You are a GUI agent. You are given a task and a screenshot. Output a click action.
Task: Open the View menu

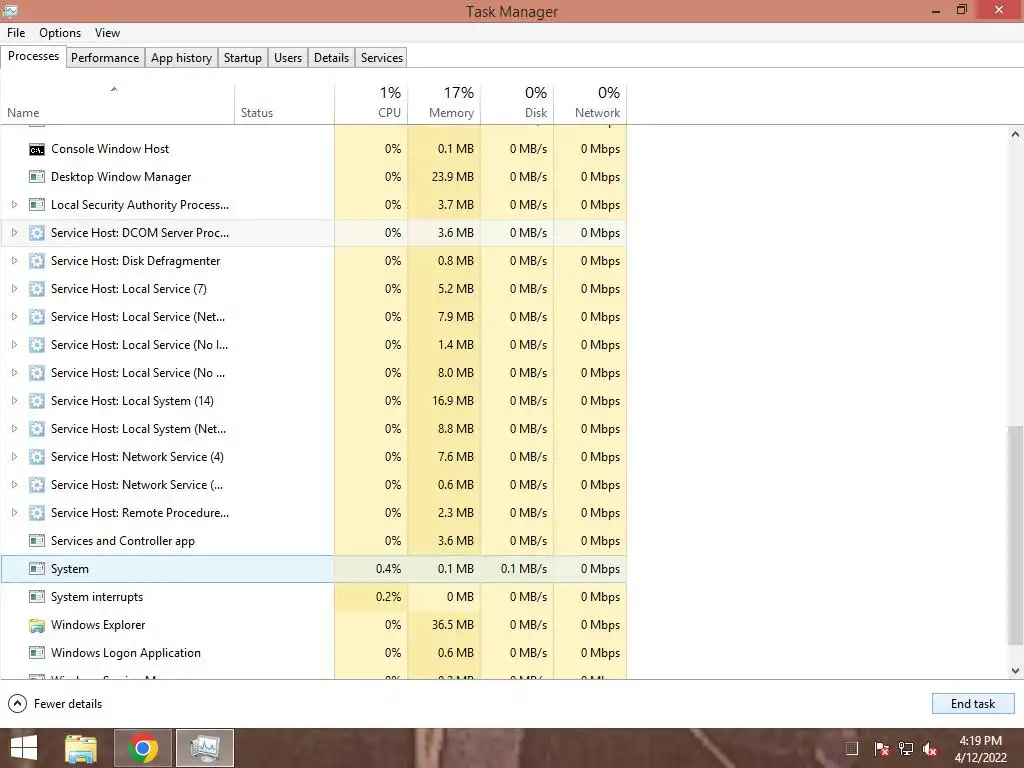tap(107, 33)
